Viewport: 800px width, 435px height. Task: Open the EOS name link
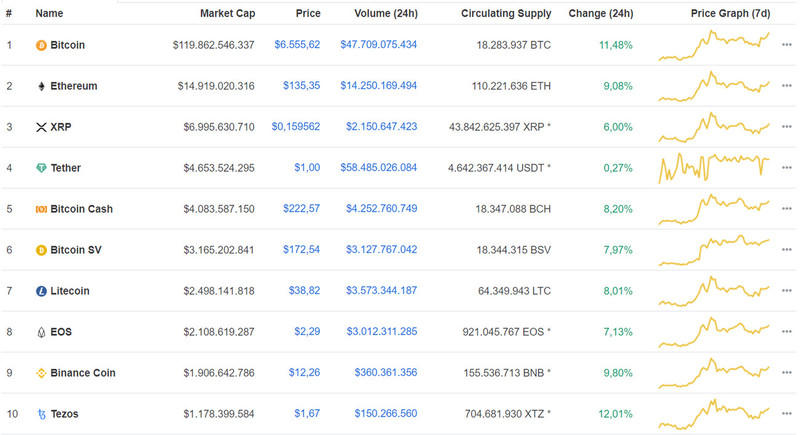61,332
